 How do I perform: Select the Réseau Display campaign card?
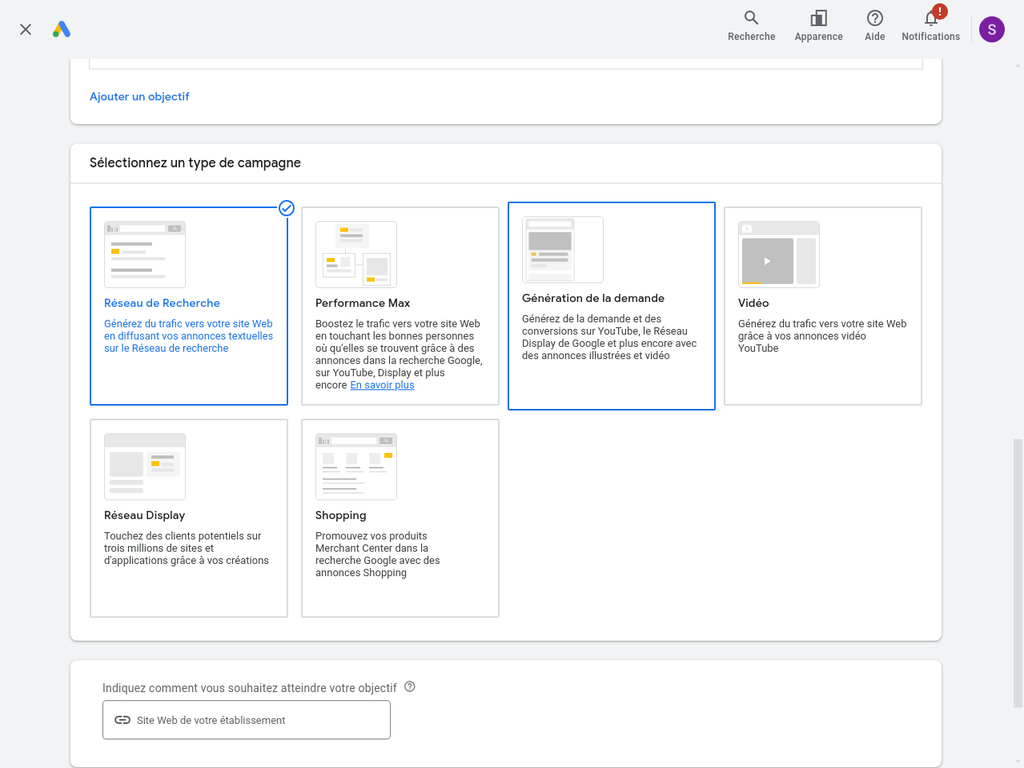189,518
